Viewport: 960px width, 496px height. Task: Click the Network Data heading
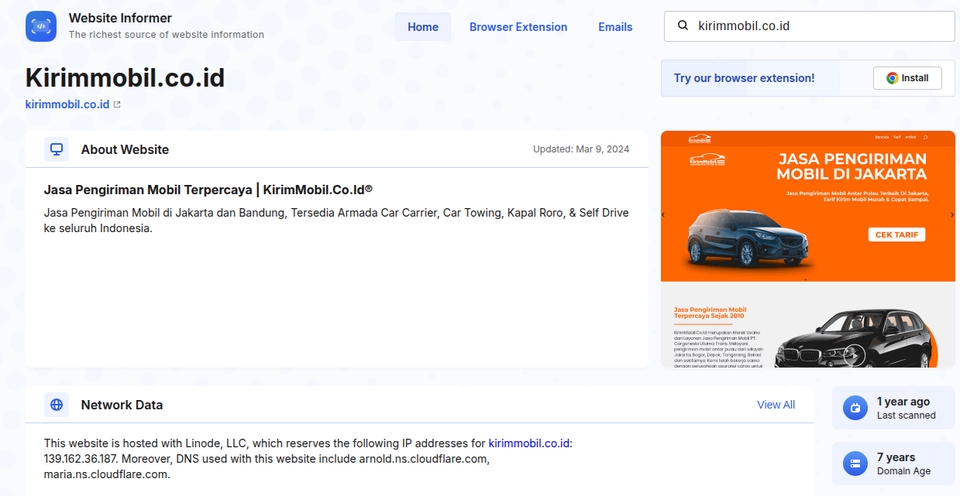(122, 405)
